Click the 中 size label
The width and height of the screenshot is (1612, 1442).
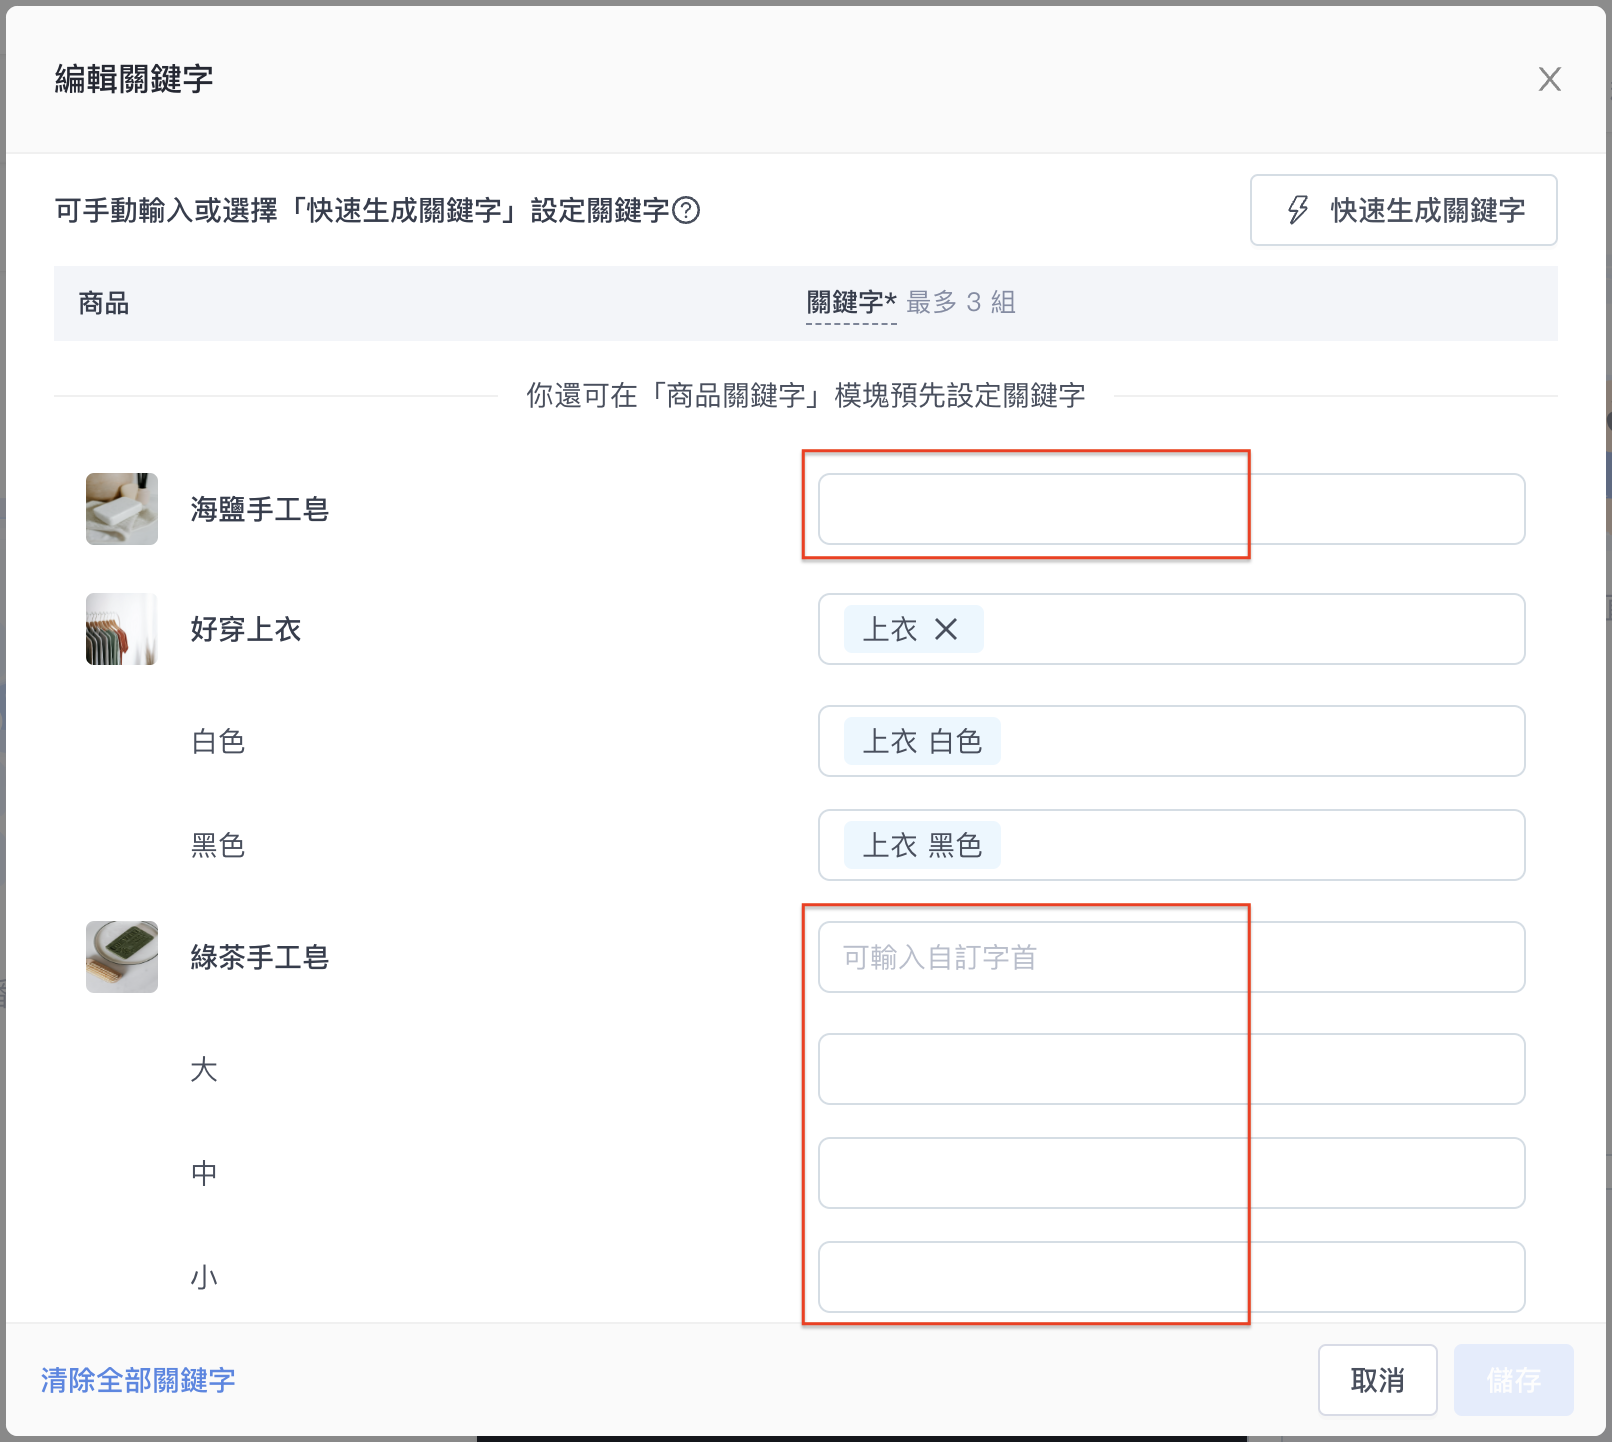click(204, 1173)
